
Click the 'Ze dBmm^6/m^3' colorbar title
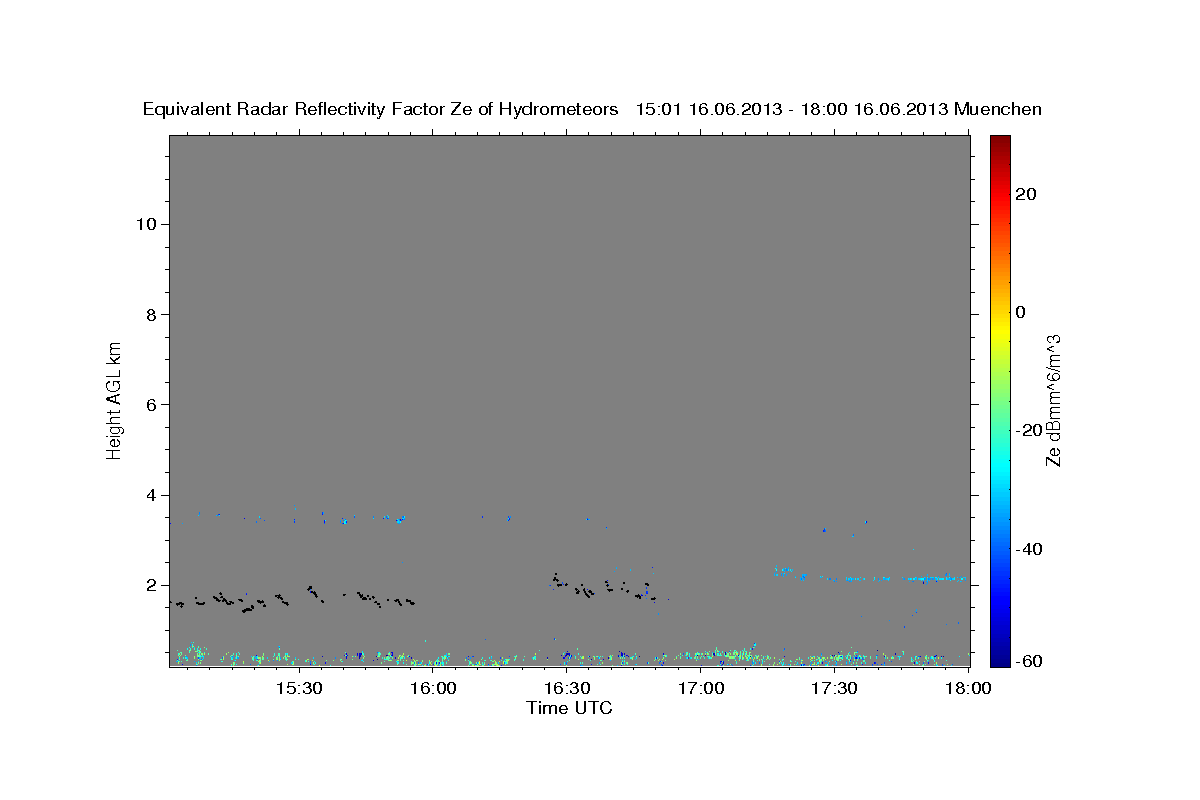coord(1053,400)
